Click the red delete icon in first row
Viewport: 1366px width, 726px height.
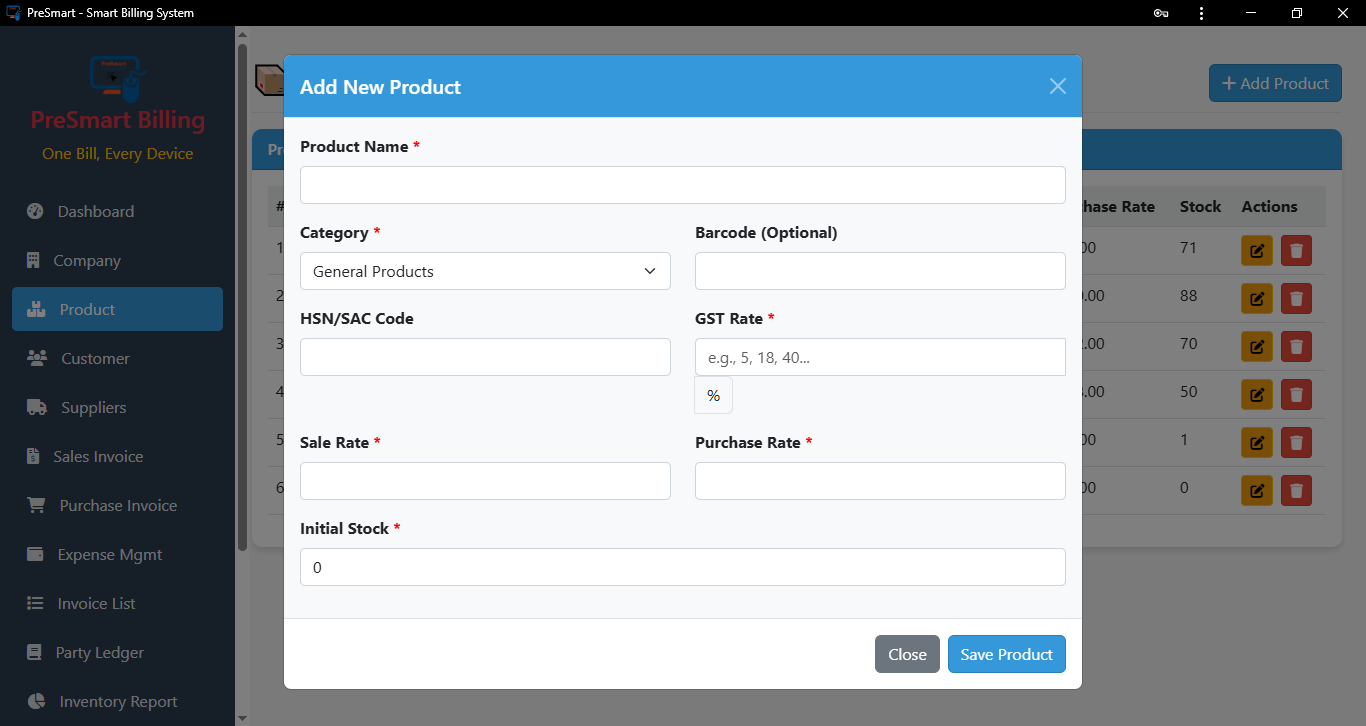pyautogui.click(x=1296, y=251)
